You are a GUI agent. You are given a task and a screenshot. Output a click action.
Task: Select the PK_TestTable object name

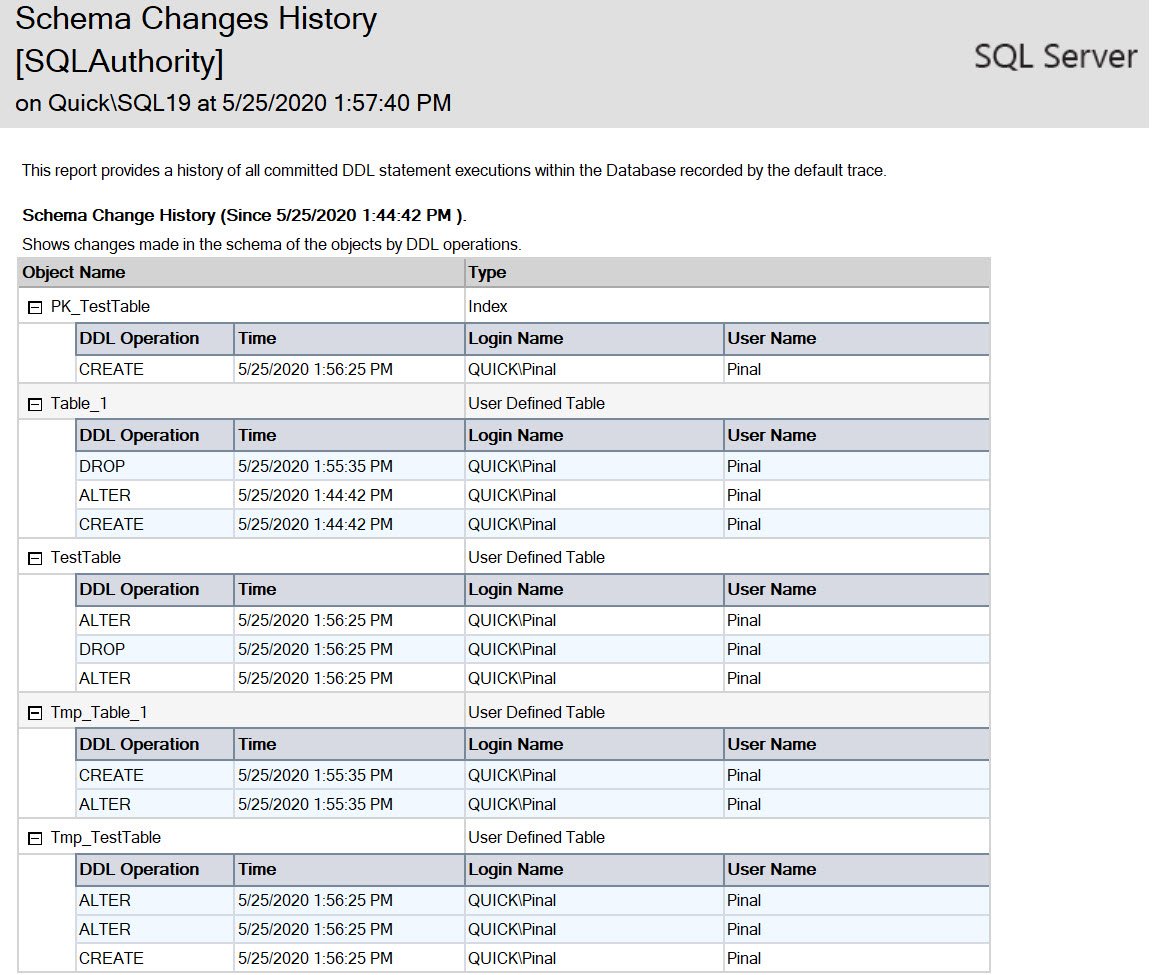point(100,306)
